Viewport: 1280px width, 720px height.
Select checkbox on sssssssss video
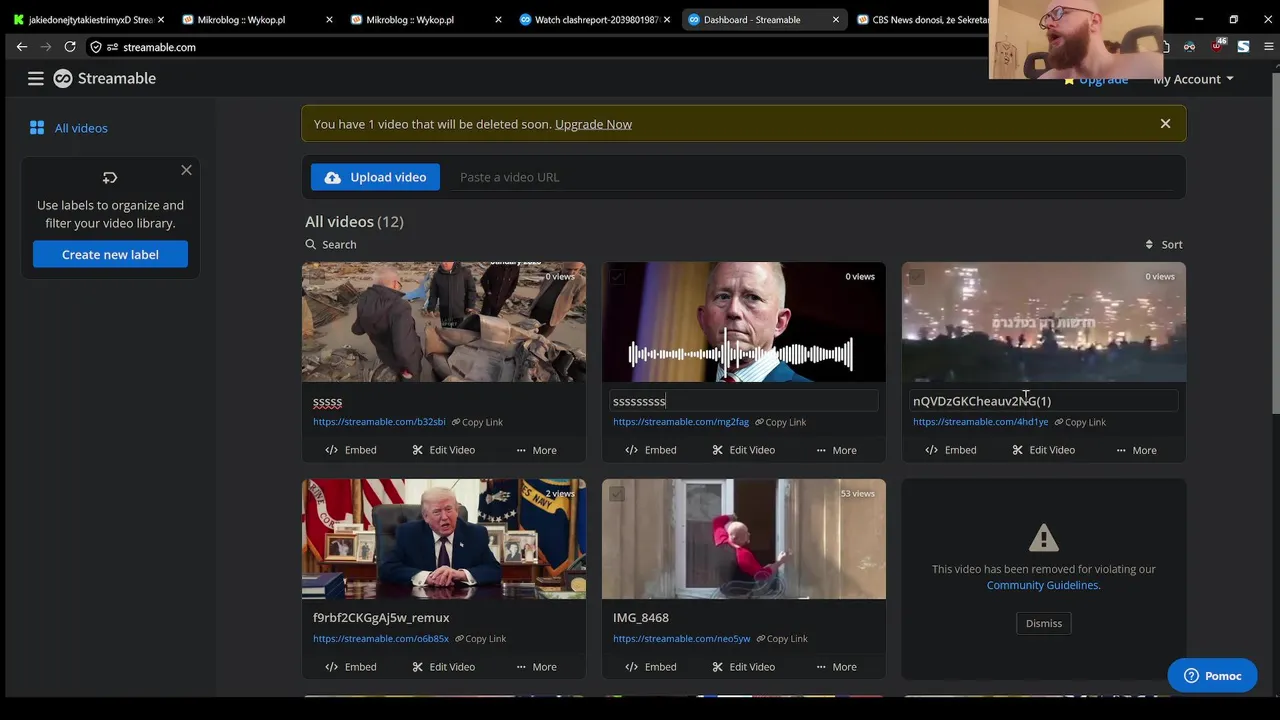(617, 277)
